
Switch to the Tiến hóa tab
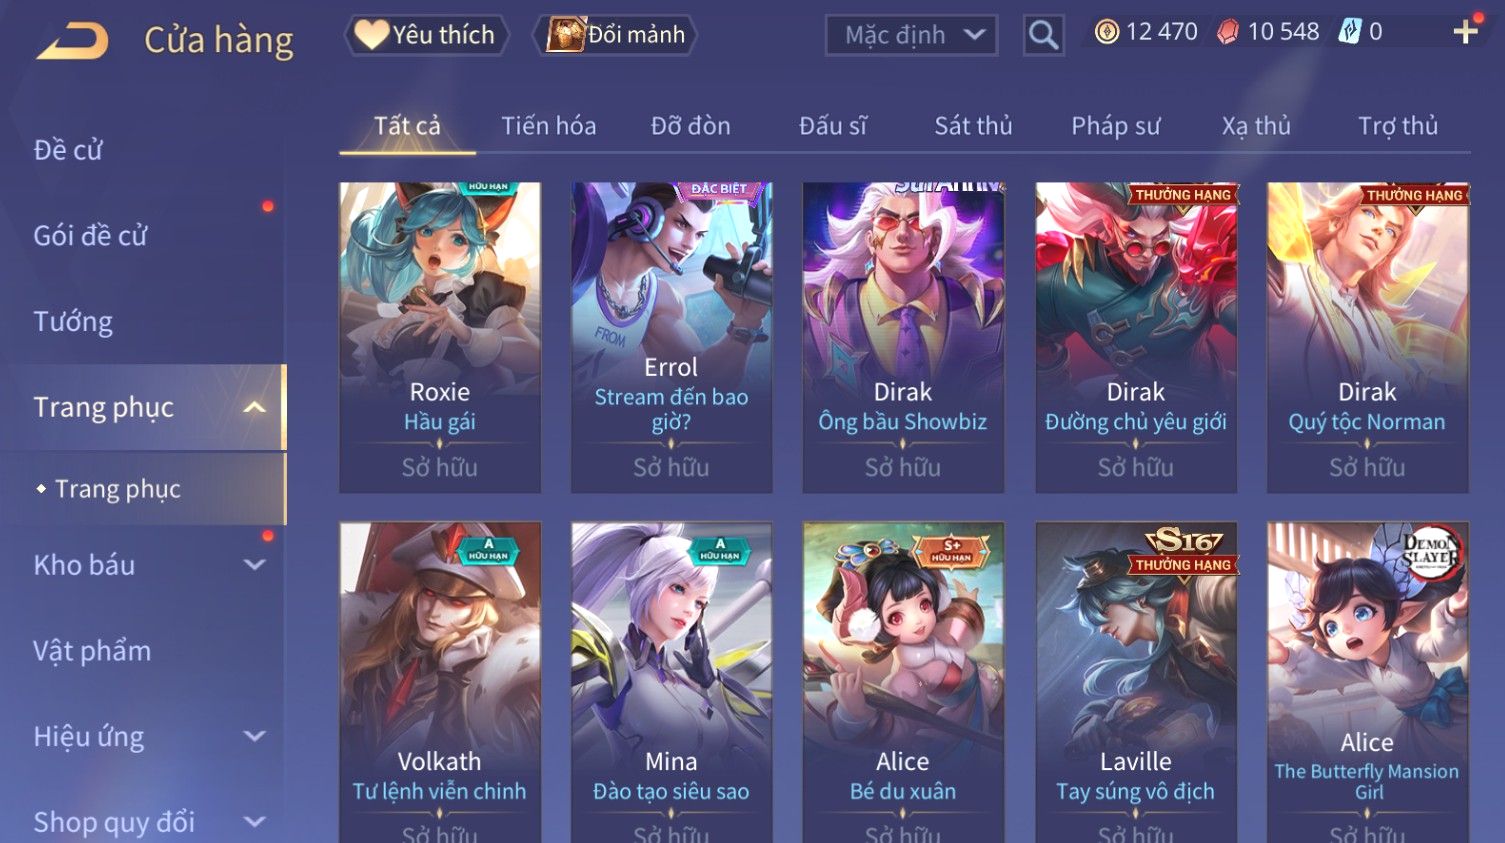pyautogui.click(x=548, y=126)
